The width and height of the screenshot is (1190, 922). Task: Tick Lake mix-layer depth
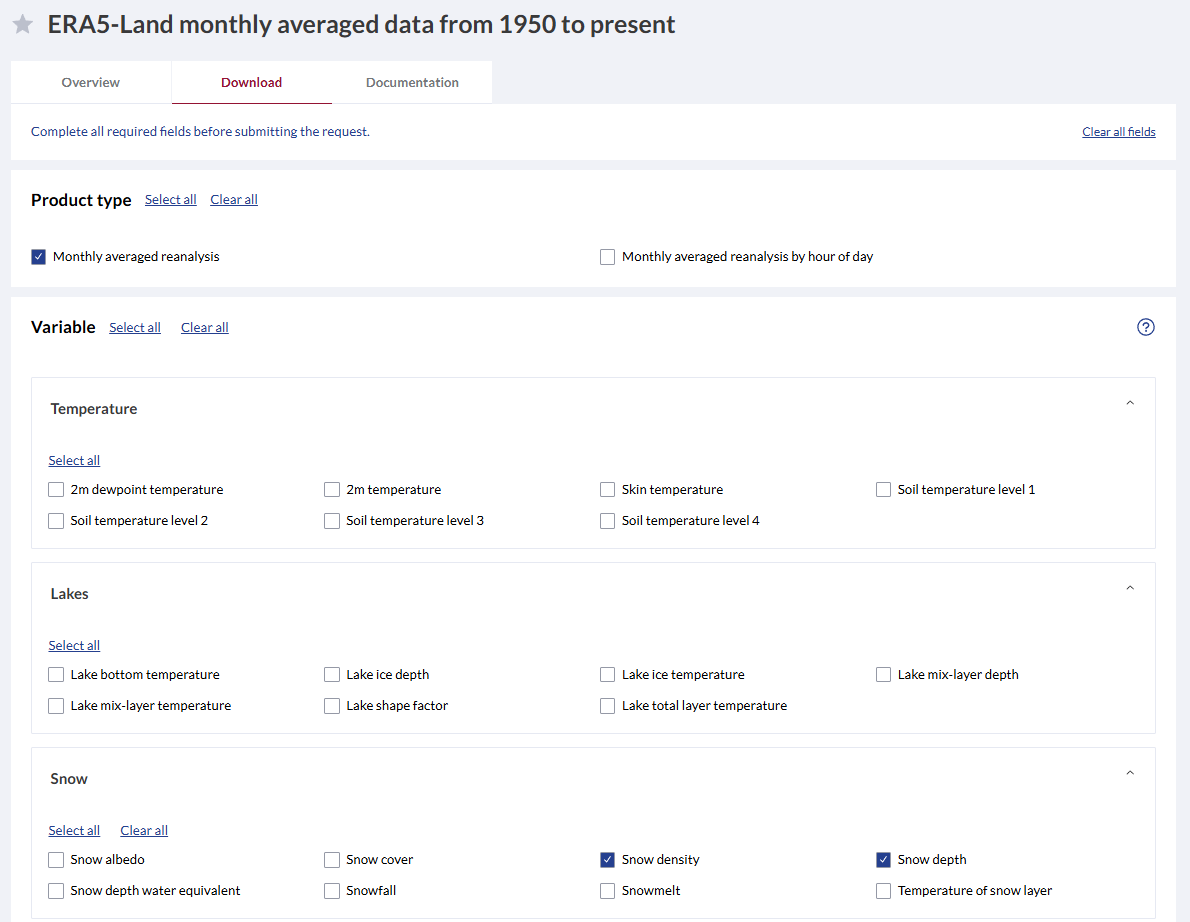click(883, 675)
